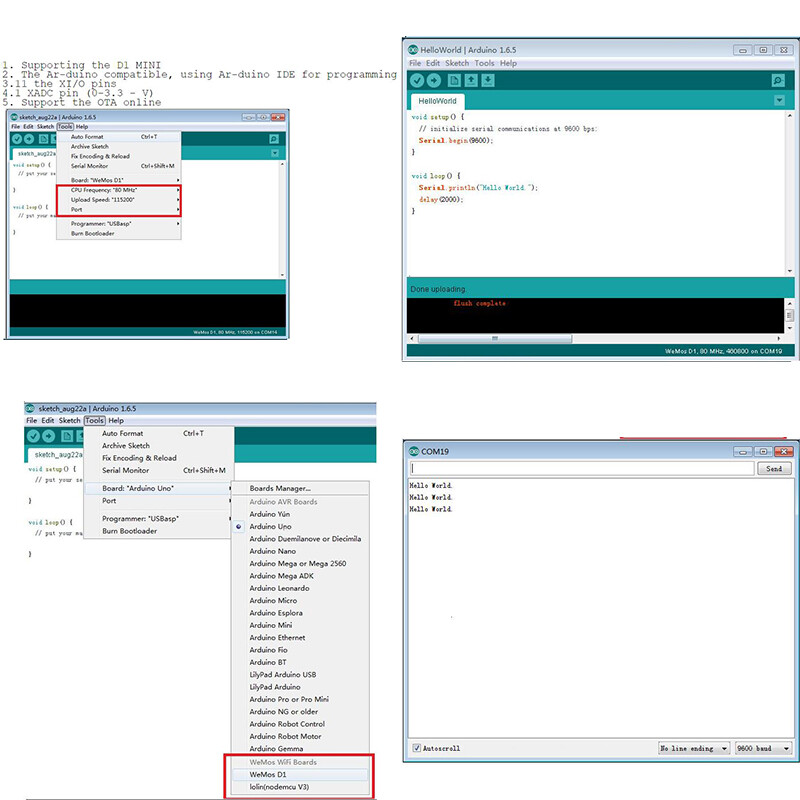Click New sketch icon in HelloWorld window
Screen dimensions: 800x800
pyautogui.click(x=454, y=81)
